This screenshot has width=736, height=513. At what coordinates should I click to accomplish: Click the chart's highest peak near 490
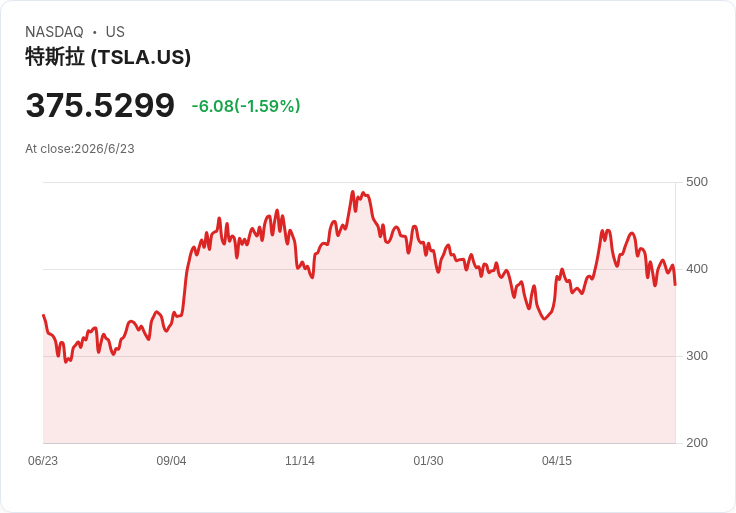353,191
